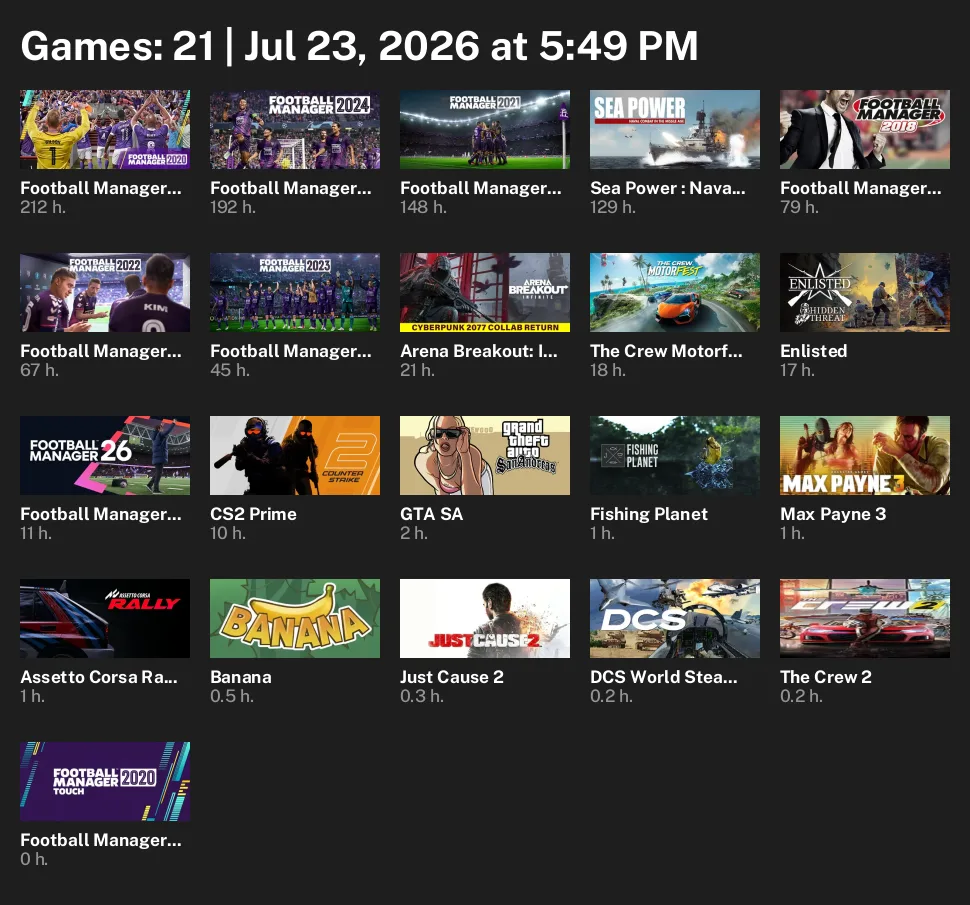The width and height of the screenshot is (970, 905).
Task: Open the Enlisted Hidden Threat thumbnail
Action: [865, 292]
